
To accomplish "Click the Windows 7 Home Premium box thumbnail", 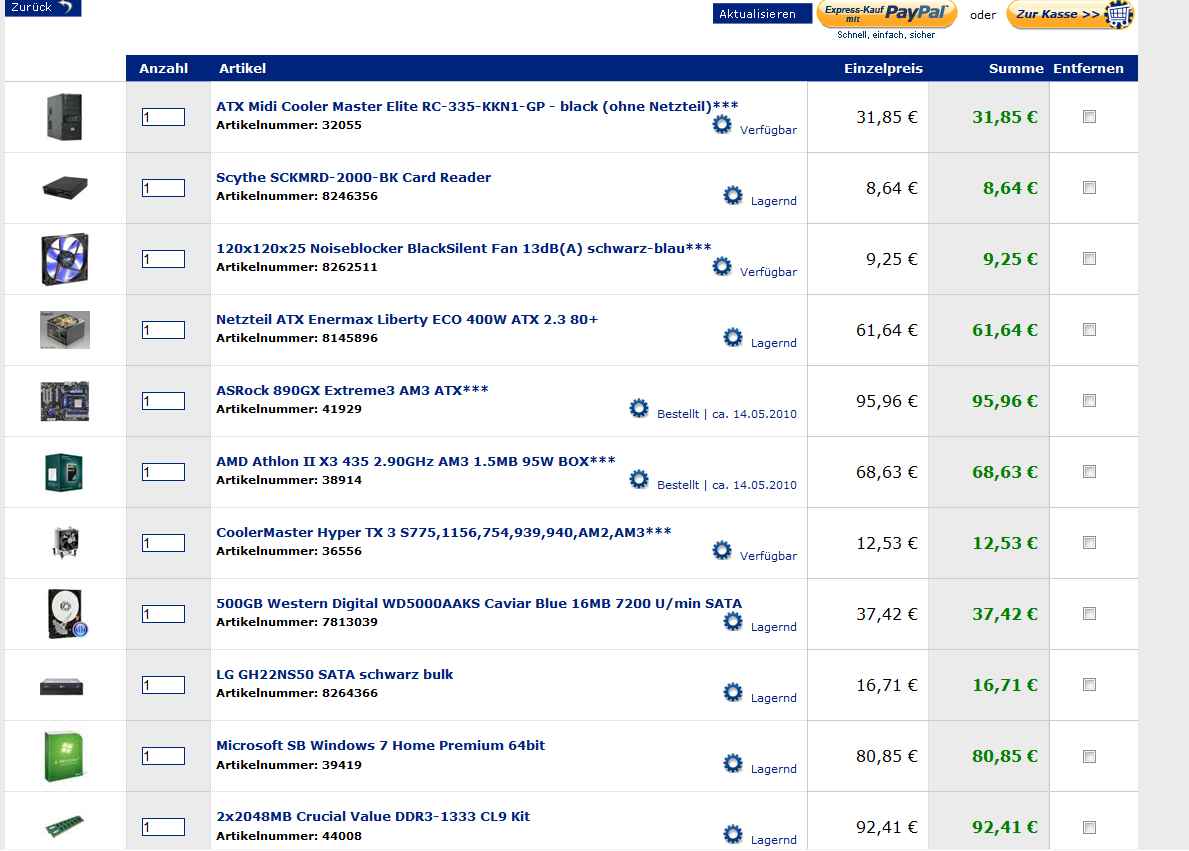I will pos(64,756).
